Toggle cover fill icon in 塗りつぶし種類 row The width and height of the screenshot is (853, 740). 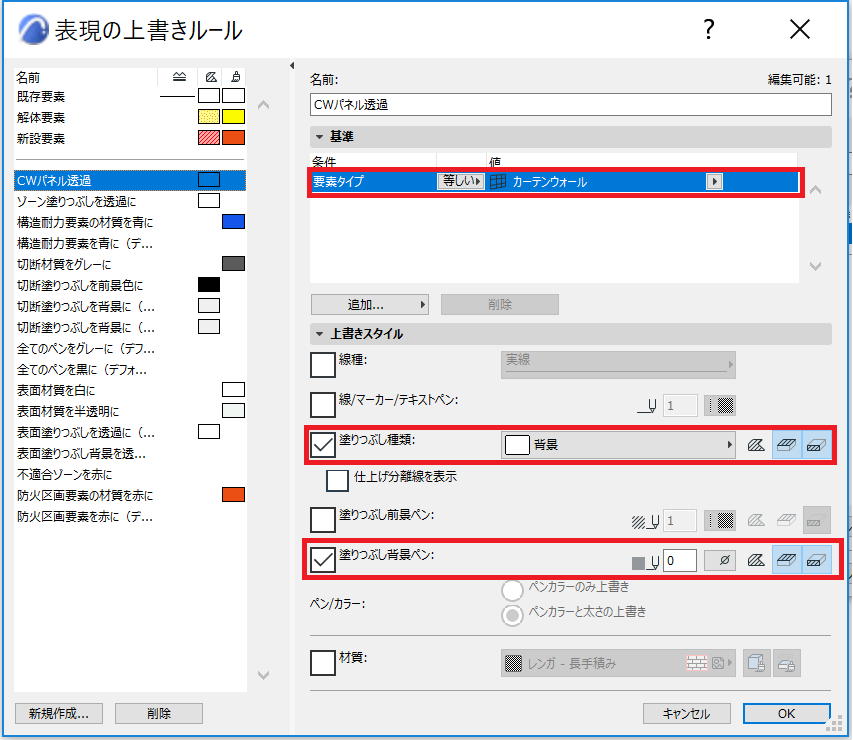(787, 445)
